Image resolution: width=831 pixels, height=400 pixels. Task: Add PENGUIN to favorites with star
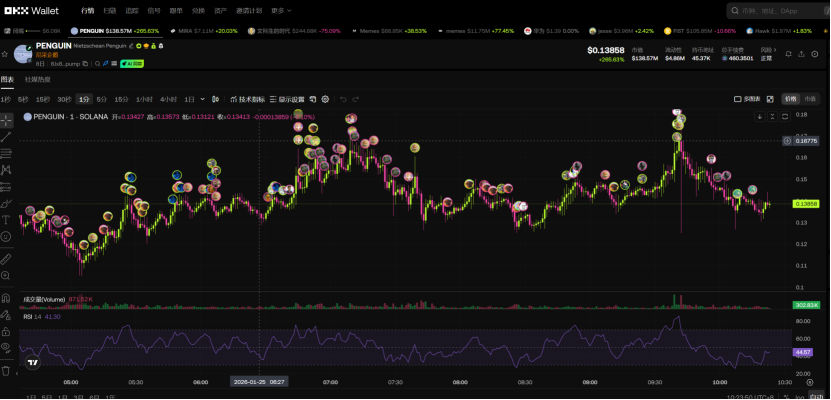pyautogui.click(x=5, y=54)
